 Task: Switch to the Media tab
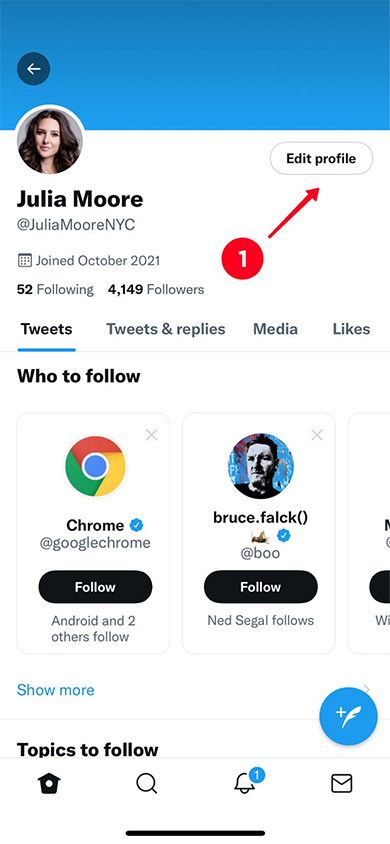coord(275,329)
